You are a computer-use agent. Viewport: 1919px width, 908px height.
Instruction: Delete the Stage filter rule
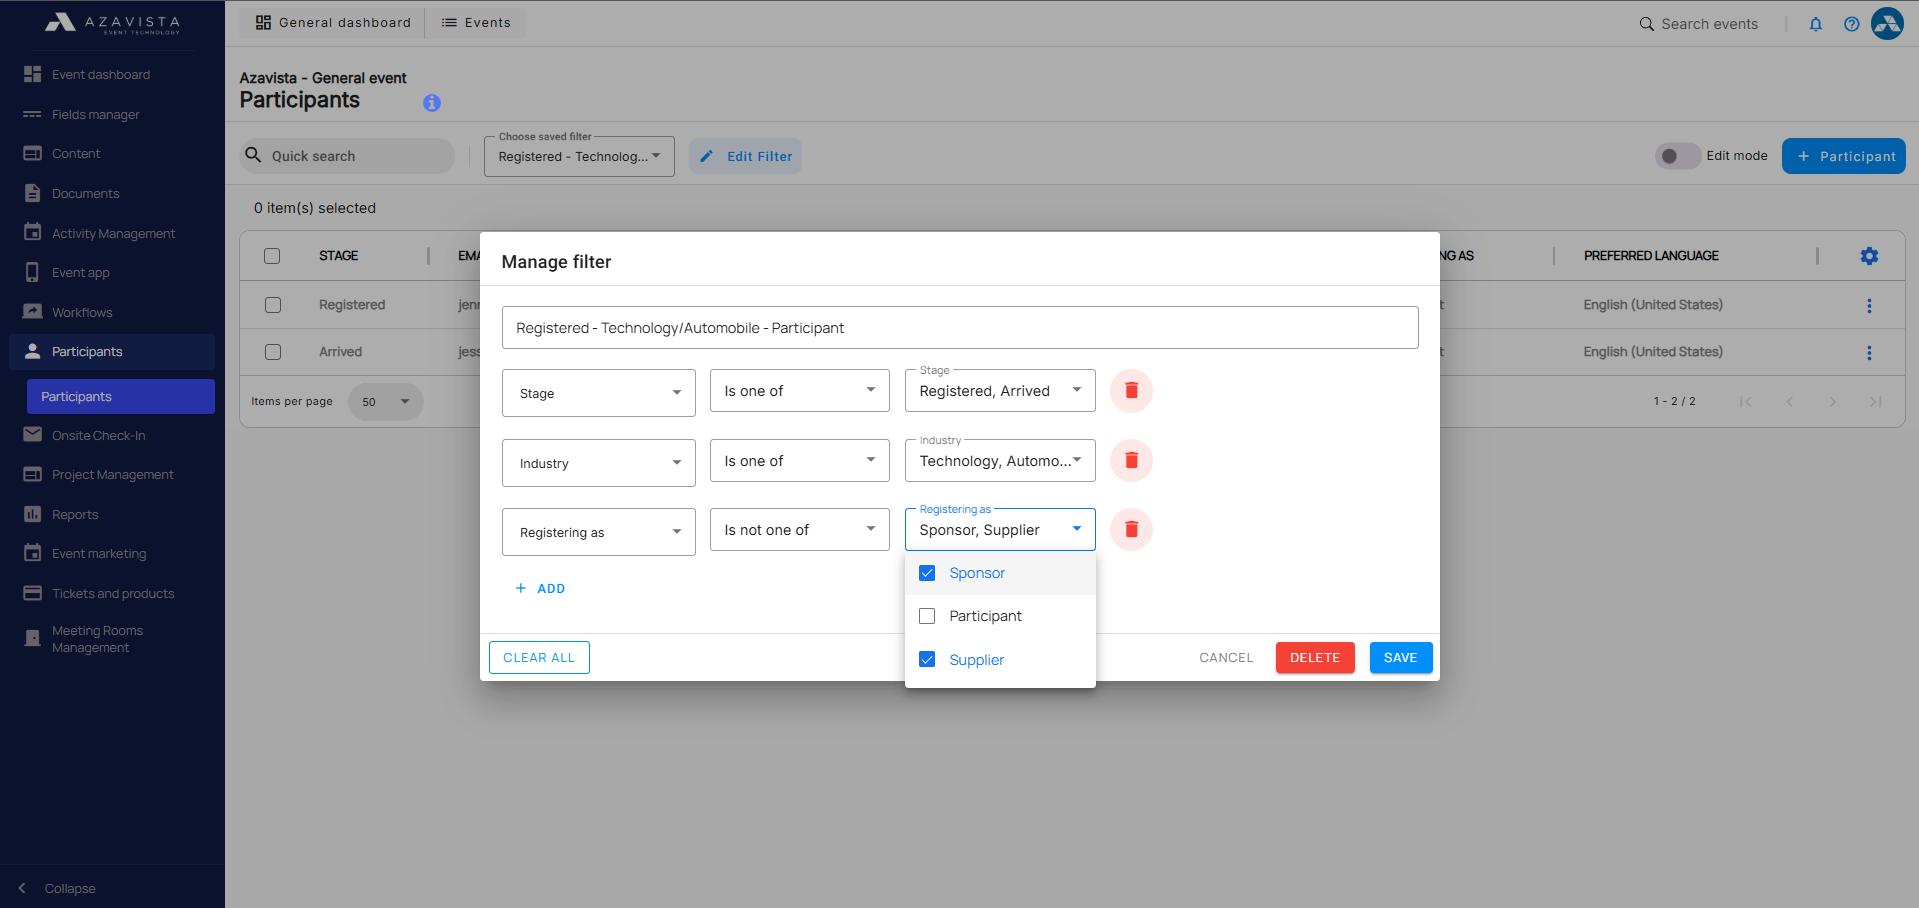[1131, 390]
